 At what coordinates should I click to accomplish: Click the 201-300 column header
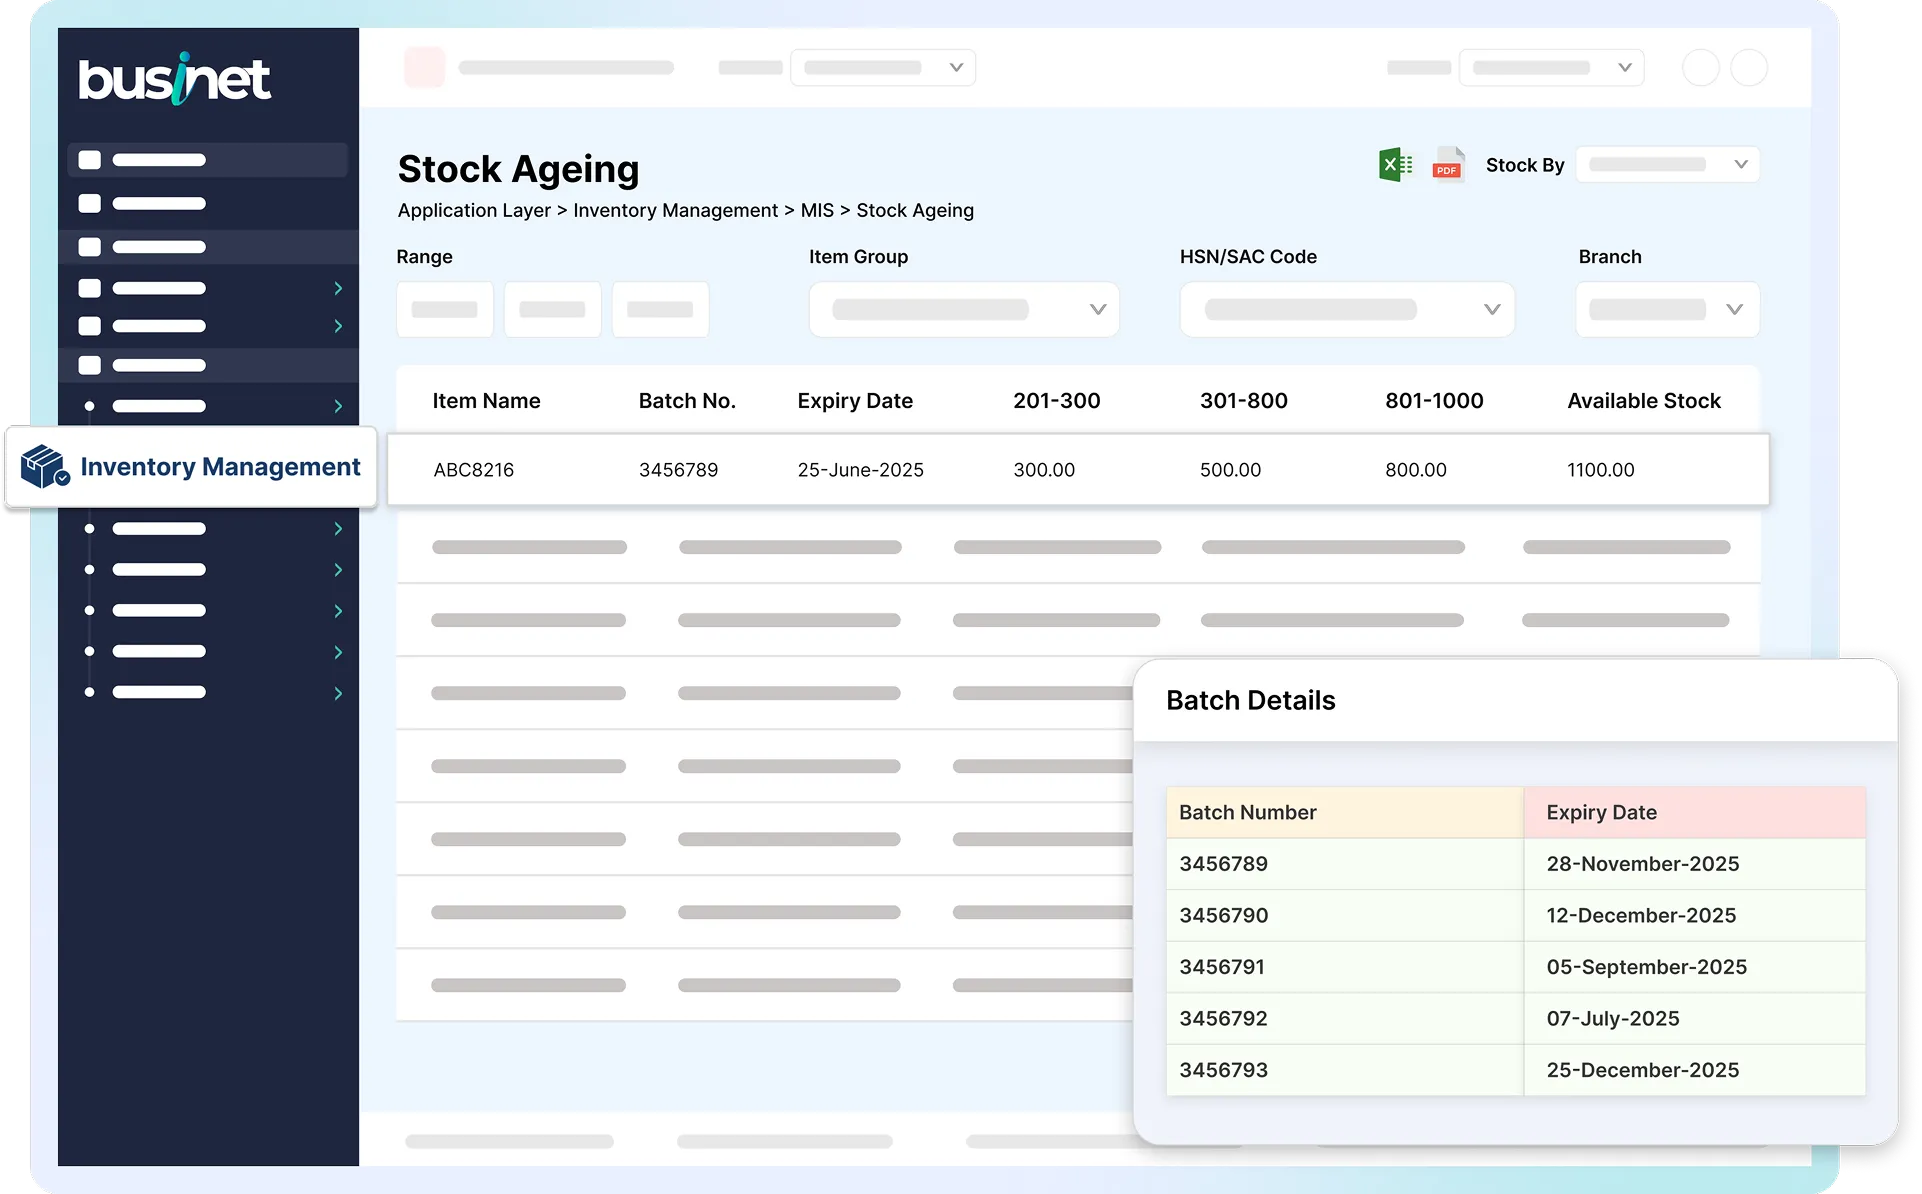tap(1056, 401)
